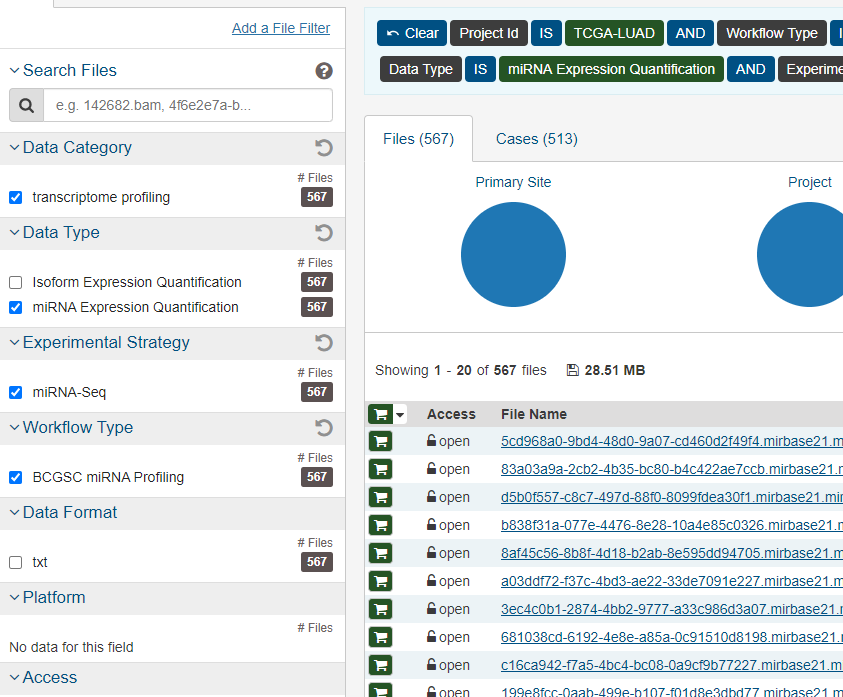The image size is (843, 697).
Task: Reset the Experimental Strategy facet with its undo icon
Action: [324, 343]
